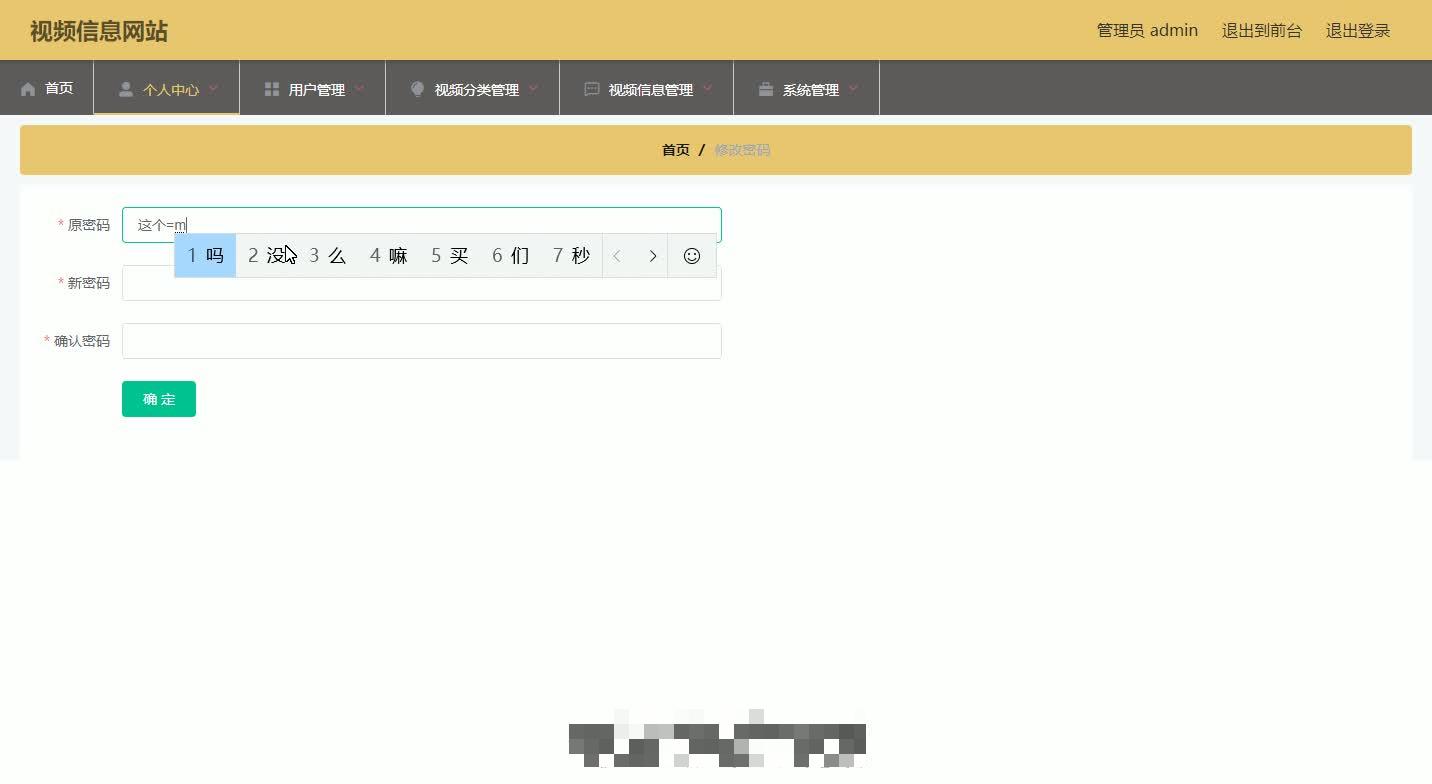
Task: Go to previous IME candidate page
Action: pos(617,256)
